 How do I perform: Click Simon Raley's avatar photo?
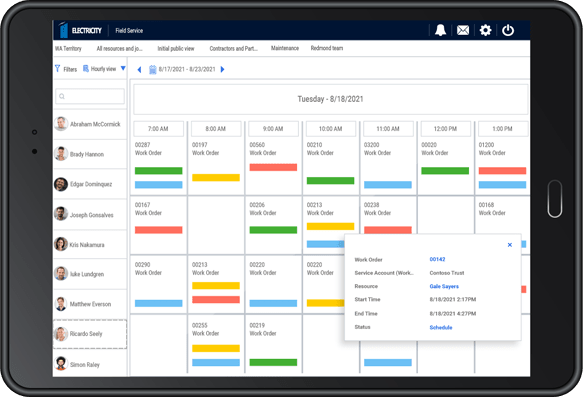61,363
